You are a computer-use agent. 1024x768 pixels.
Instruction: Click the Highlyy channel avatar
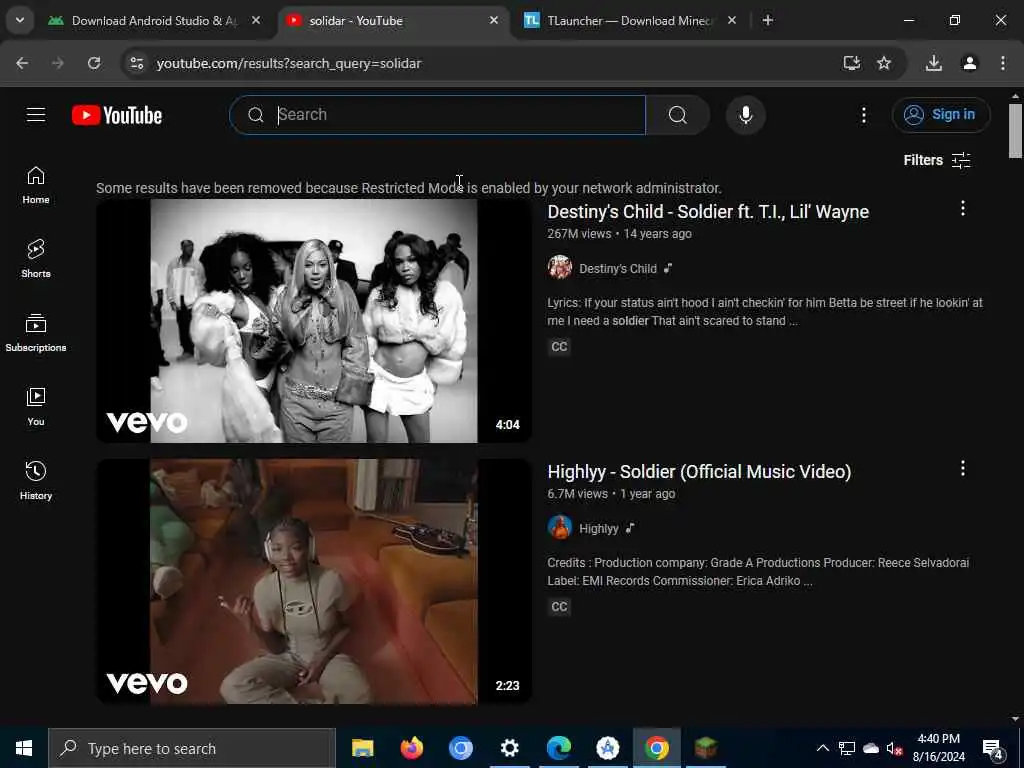pos(560,527)
